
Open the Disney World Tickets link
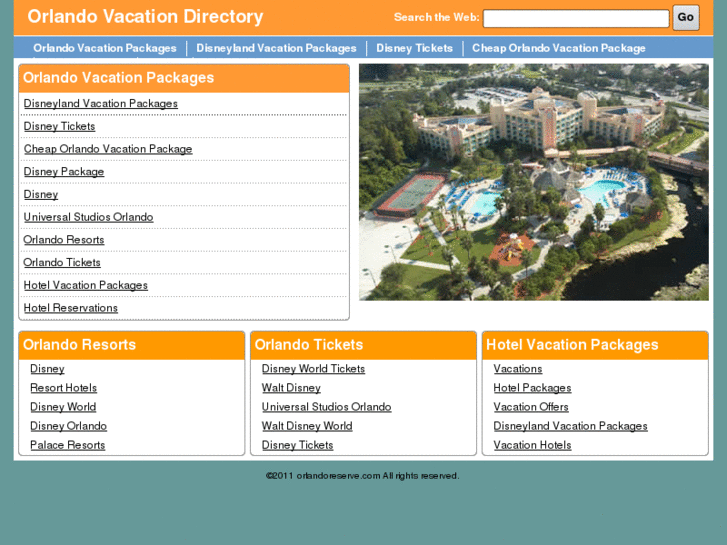(313, 369)
